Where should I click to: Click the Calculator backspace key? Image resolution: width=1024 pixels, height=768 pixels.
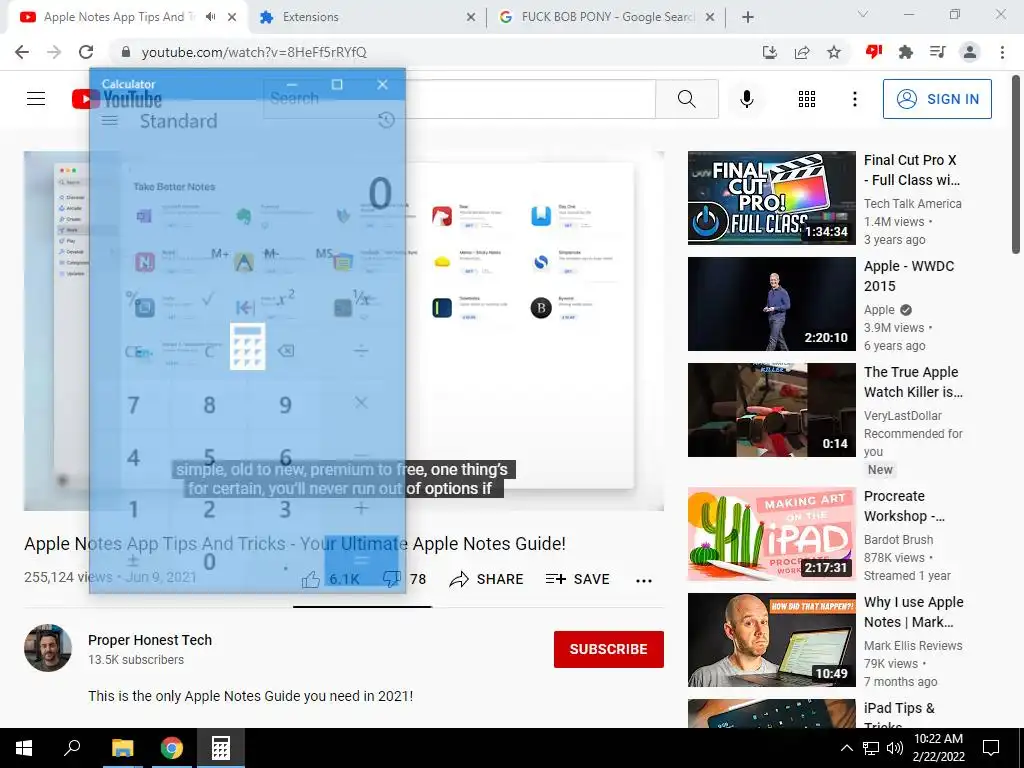tap(285, 351)
